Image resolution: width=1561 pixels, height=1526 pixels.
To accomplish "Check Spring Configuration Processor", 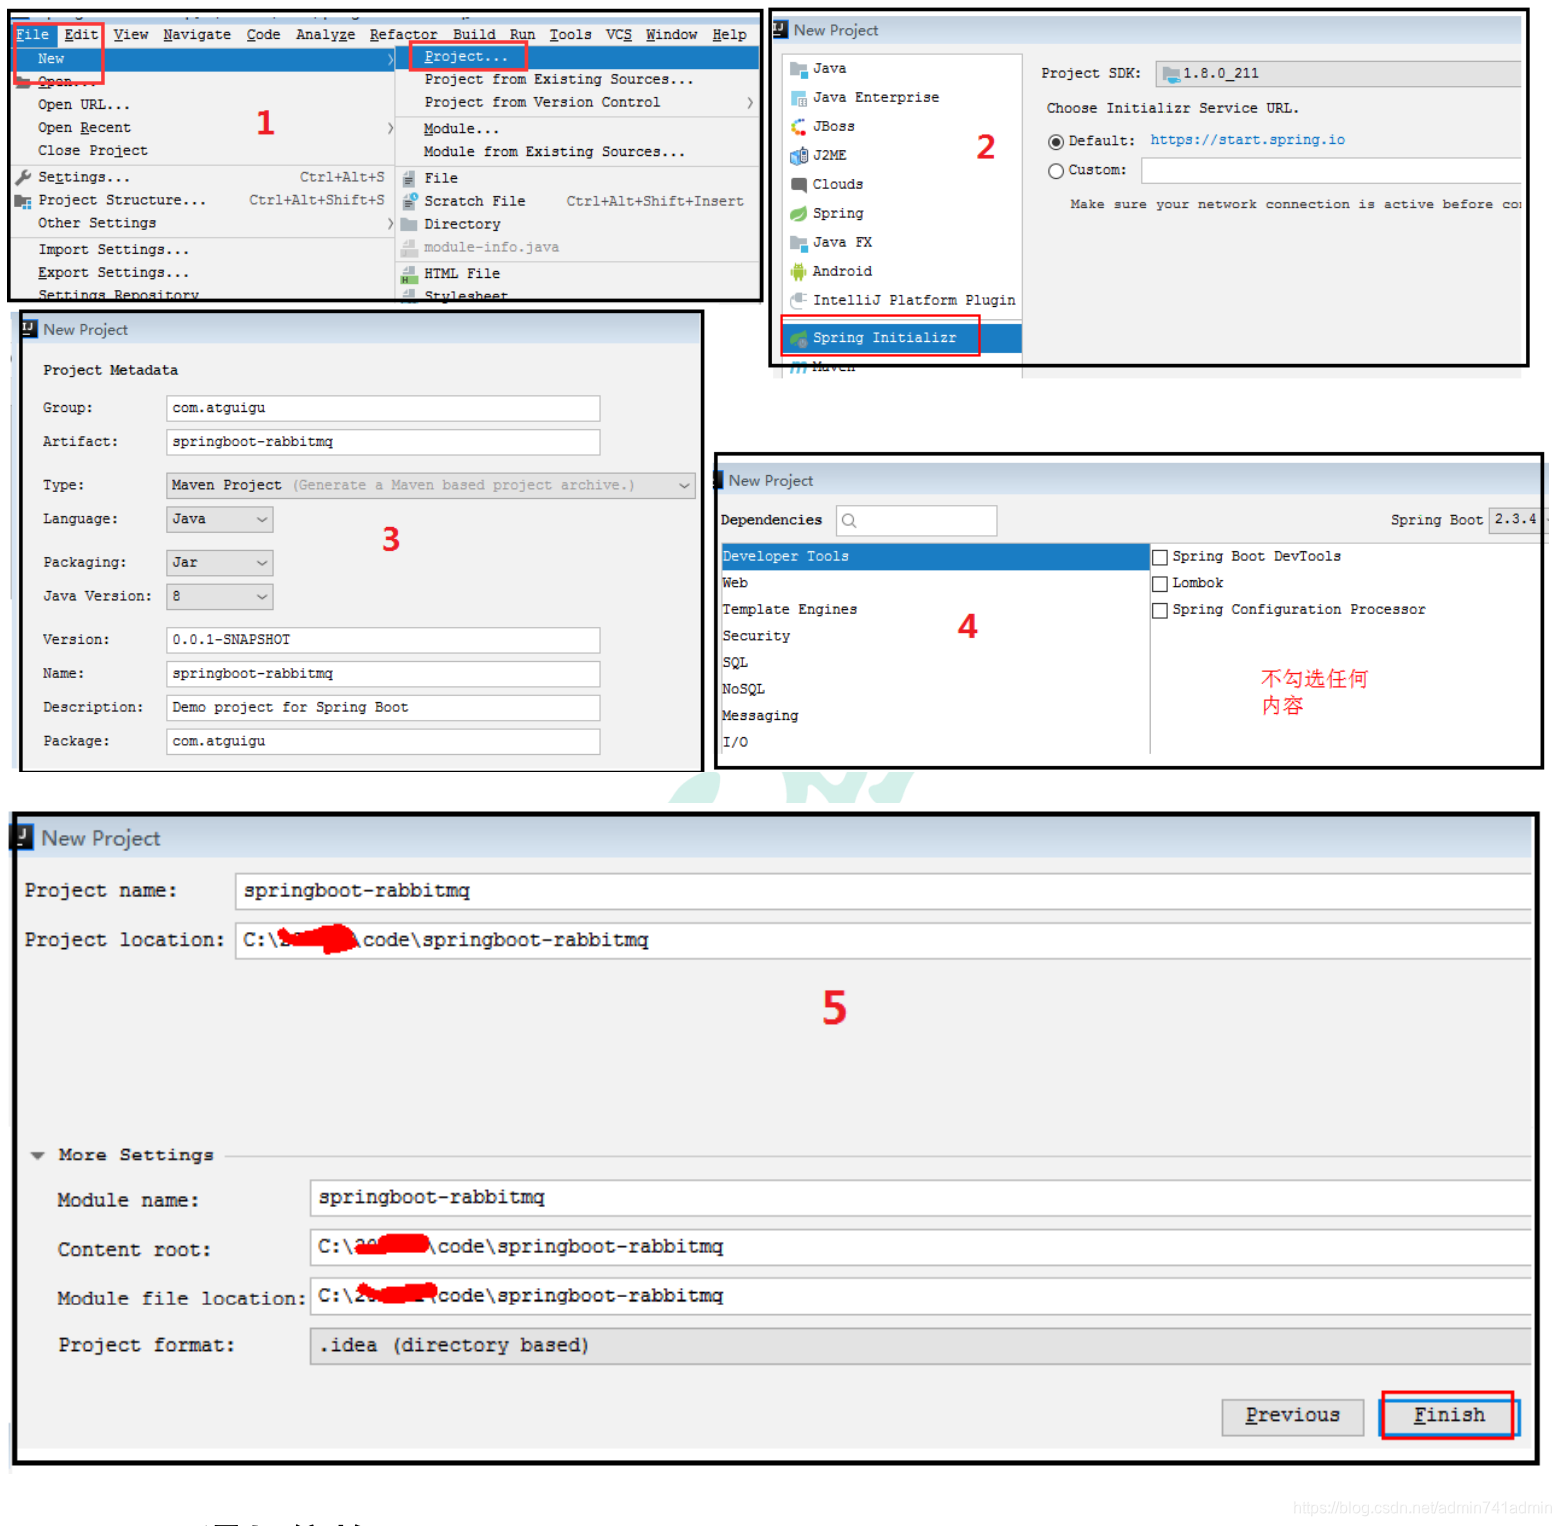I will tap(1160, 610).
